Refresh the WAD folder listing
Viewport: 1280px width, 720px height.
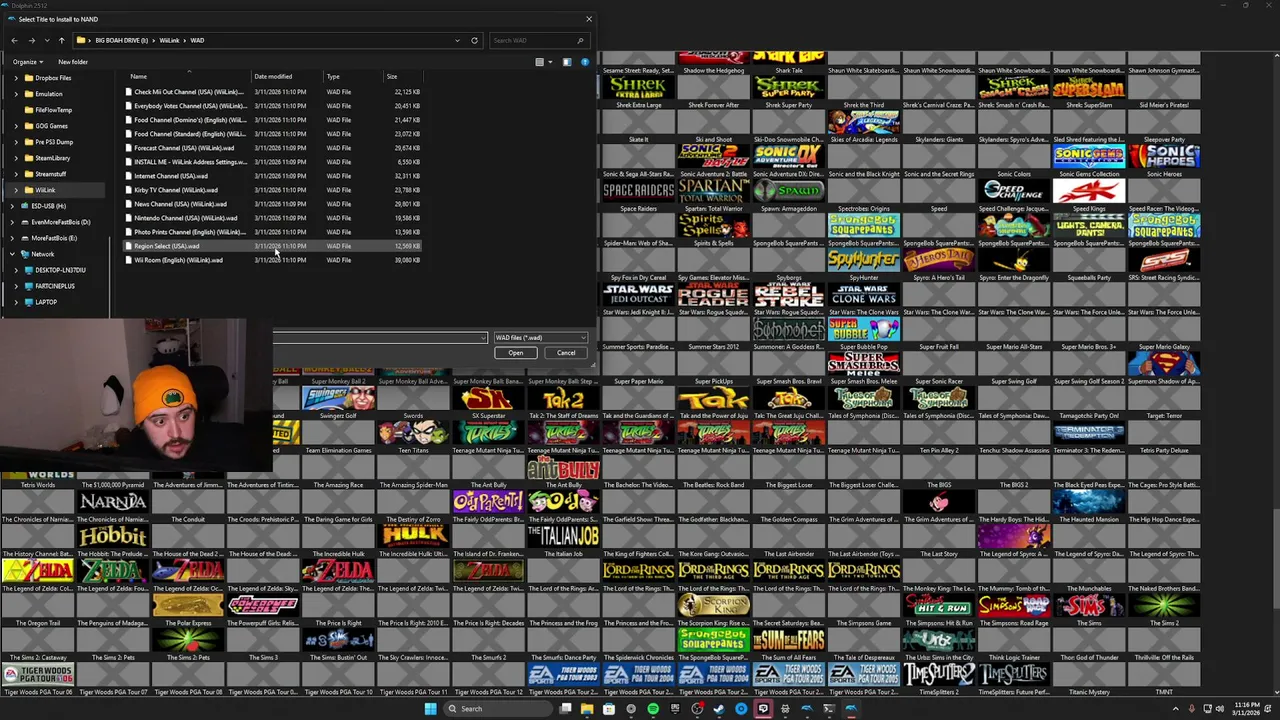point(474,40)
